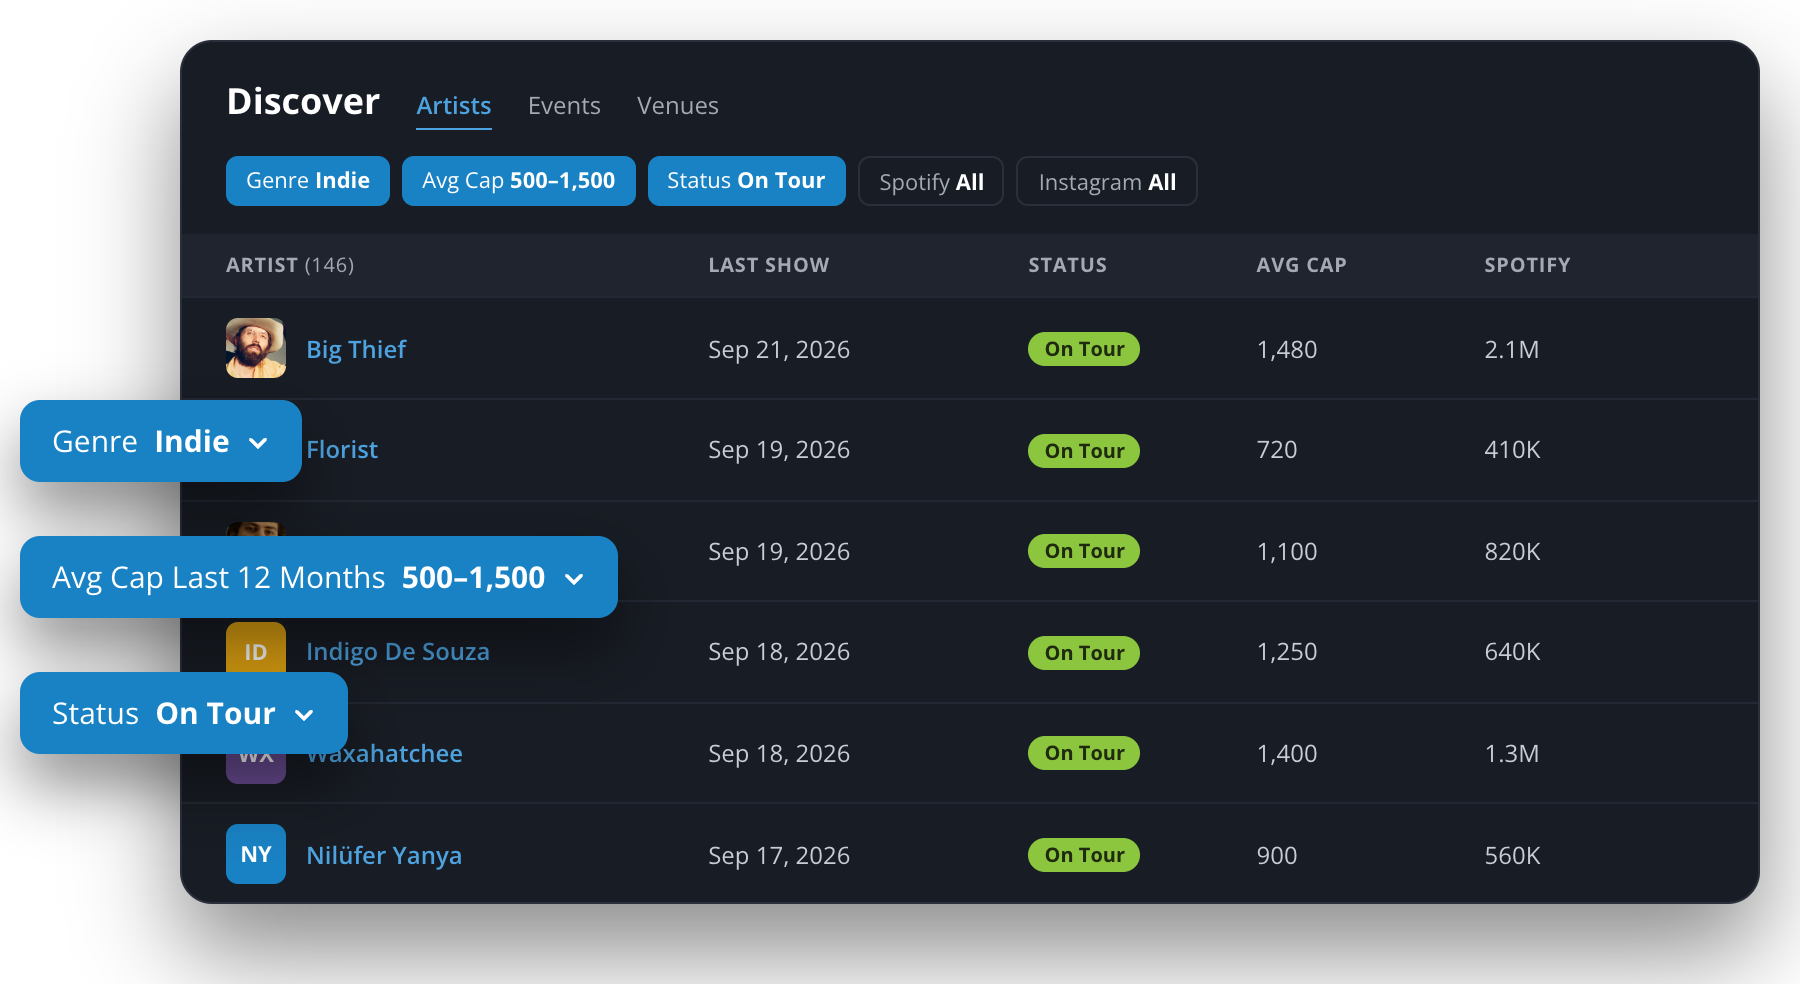Click the ID avatar for Indigo De Souza
The height and width of the screenshot is (984, 1800).
tap(256, 648)
